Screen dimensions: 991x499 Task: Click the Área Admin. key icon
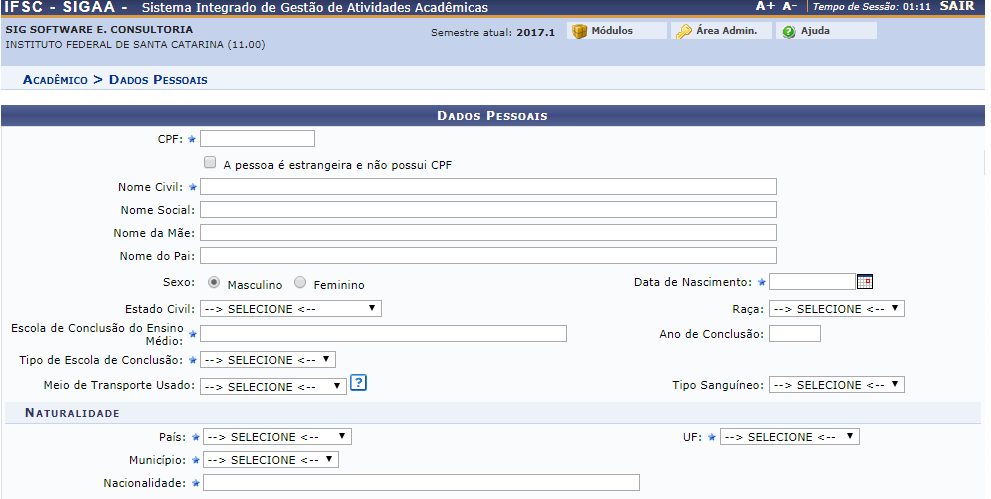tap(684, 31)
